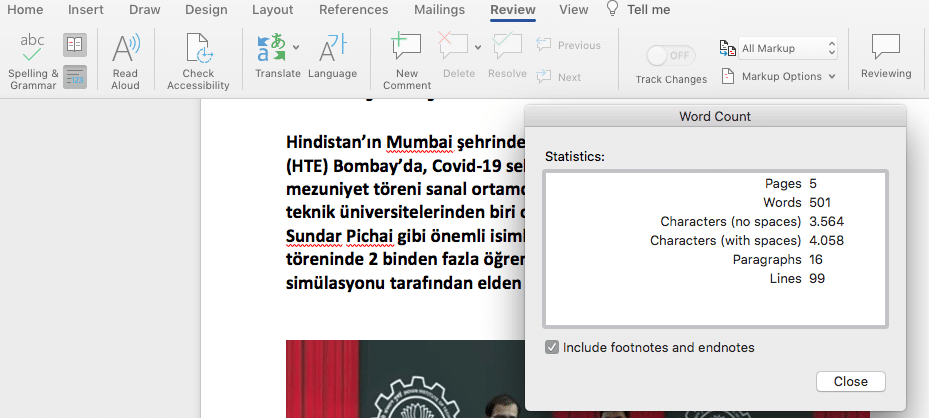Click the Paragraphs value 16
929x418 pixels.
coord(816,259)
